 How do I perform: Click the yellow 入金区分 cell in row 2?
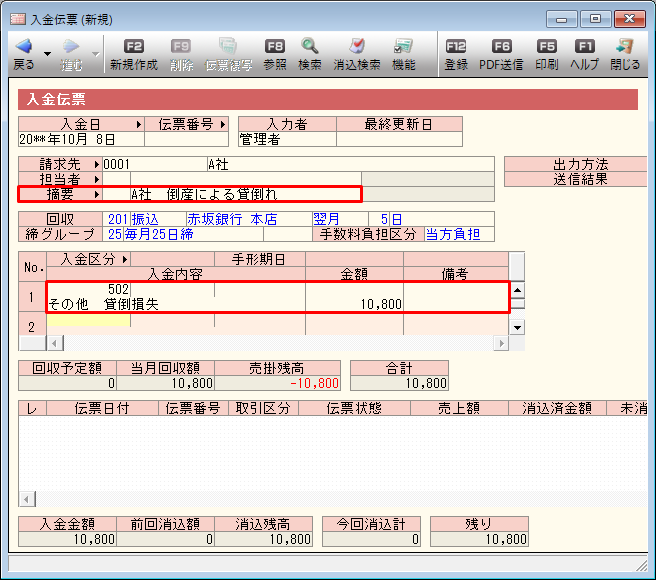(x=89, y=320)
